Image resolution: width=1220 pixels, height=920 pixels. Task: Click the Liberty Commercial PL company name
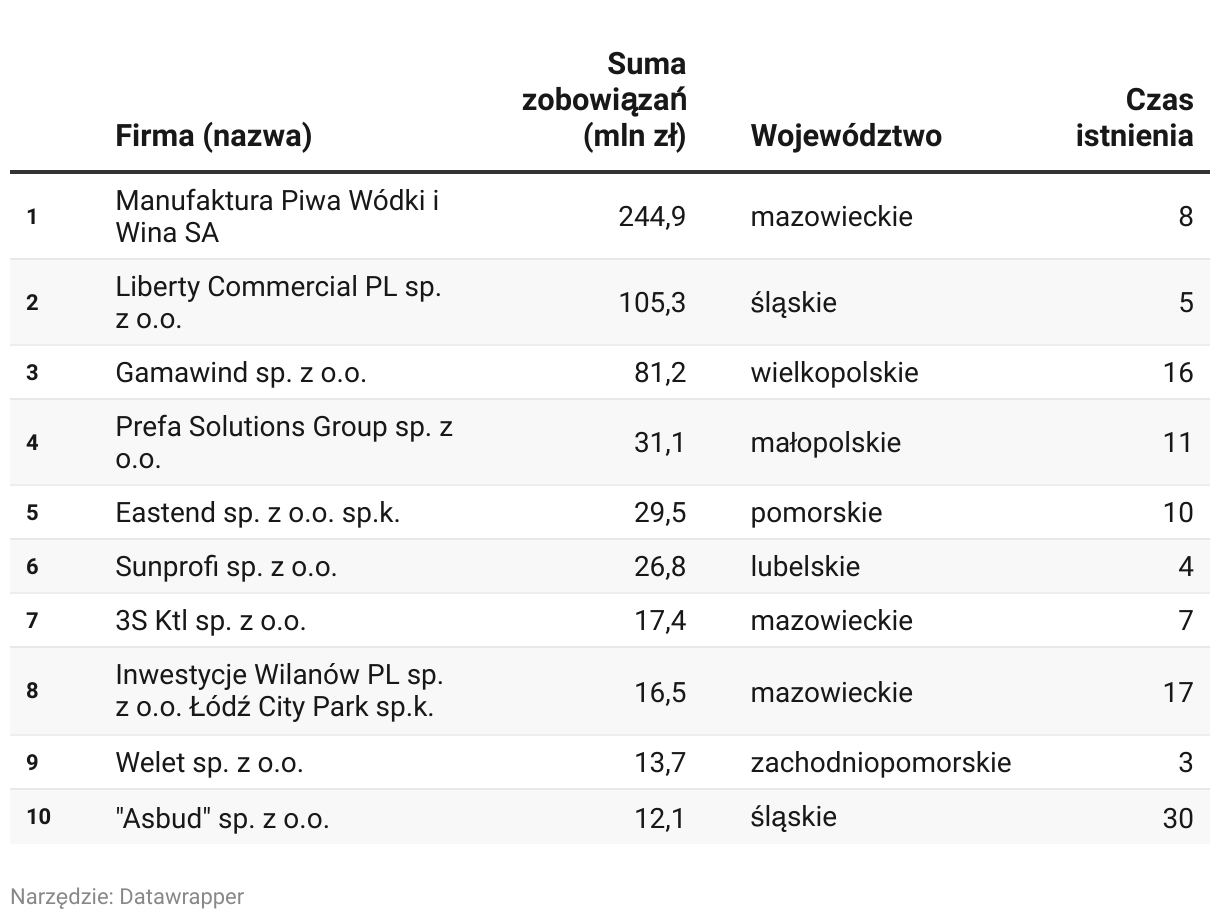279,302
